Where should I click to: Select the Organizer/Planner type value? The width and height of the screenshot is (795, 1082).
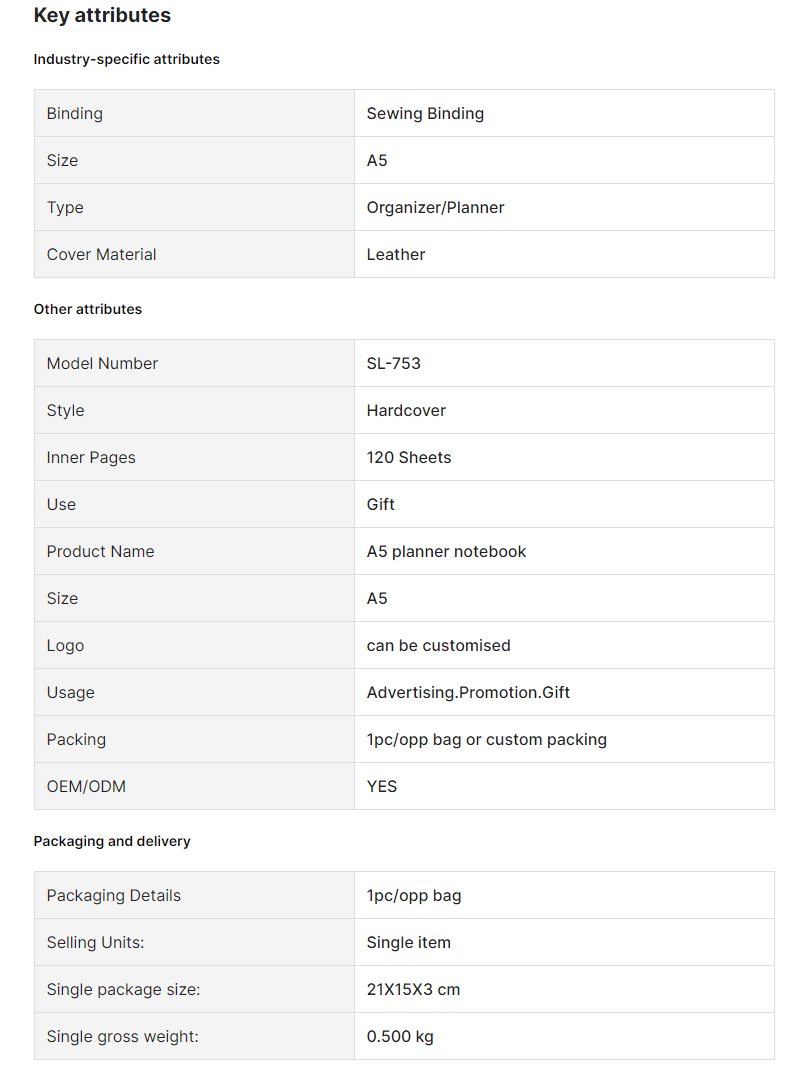(x=435, y=207)
